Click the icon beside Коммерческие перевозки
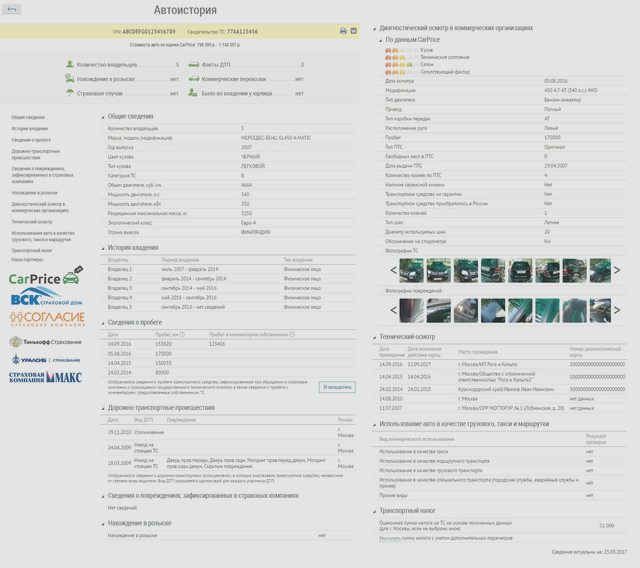Viewport: 640px width, 568px height. [193, 79]
